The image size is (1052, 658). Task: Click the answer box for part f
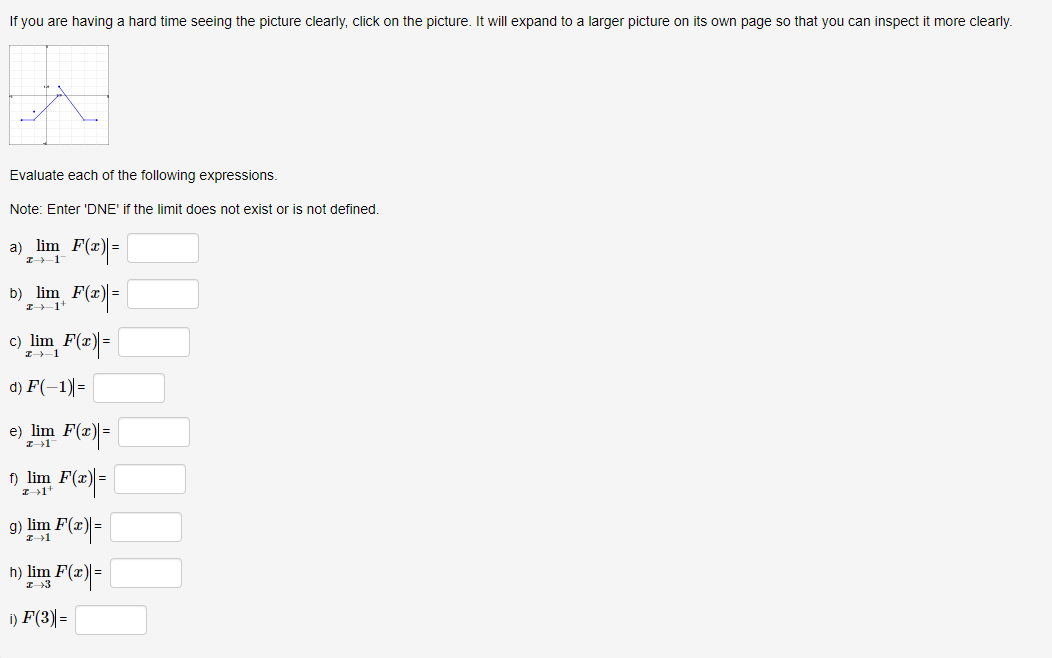coord(150,478)
